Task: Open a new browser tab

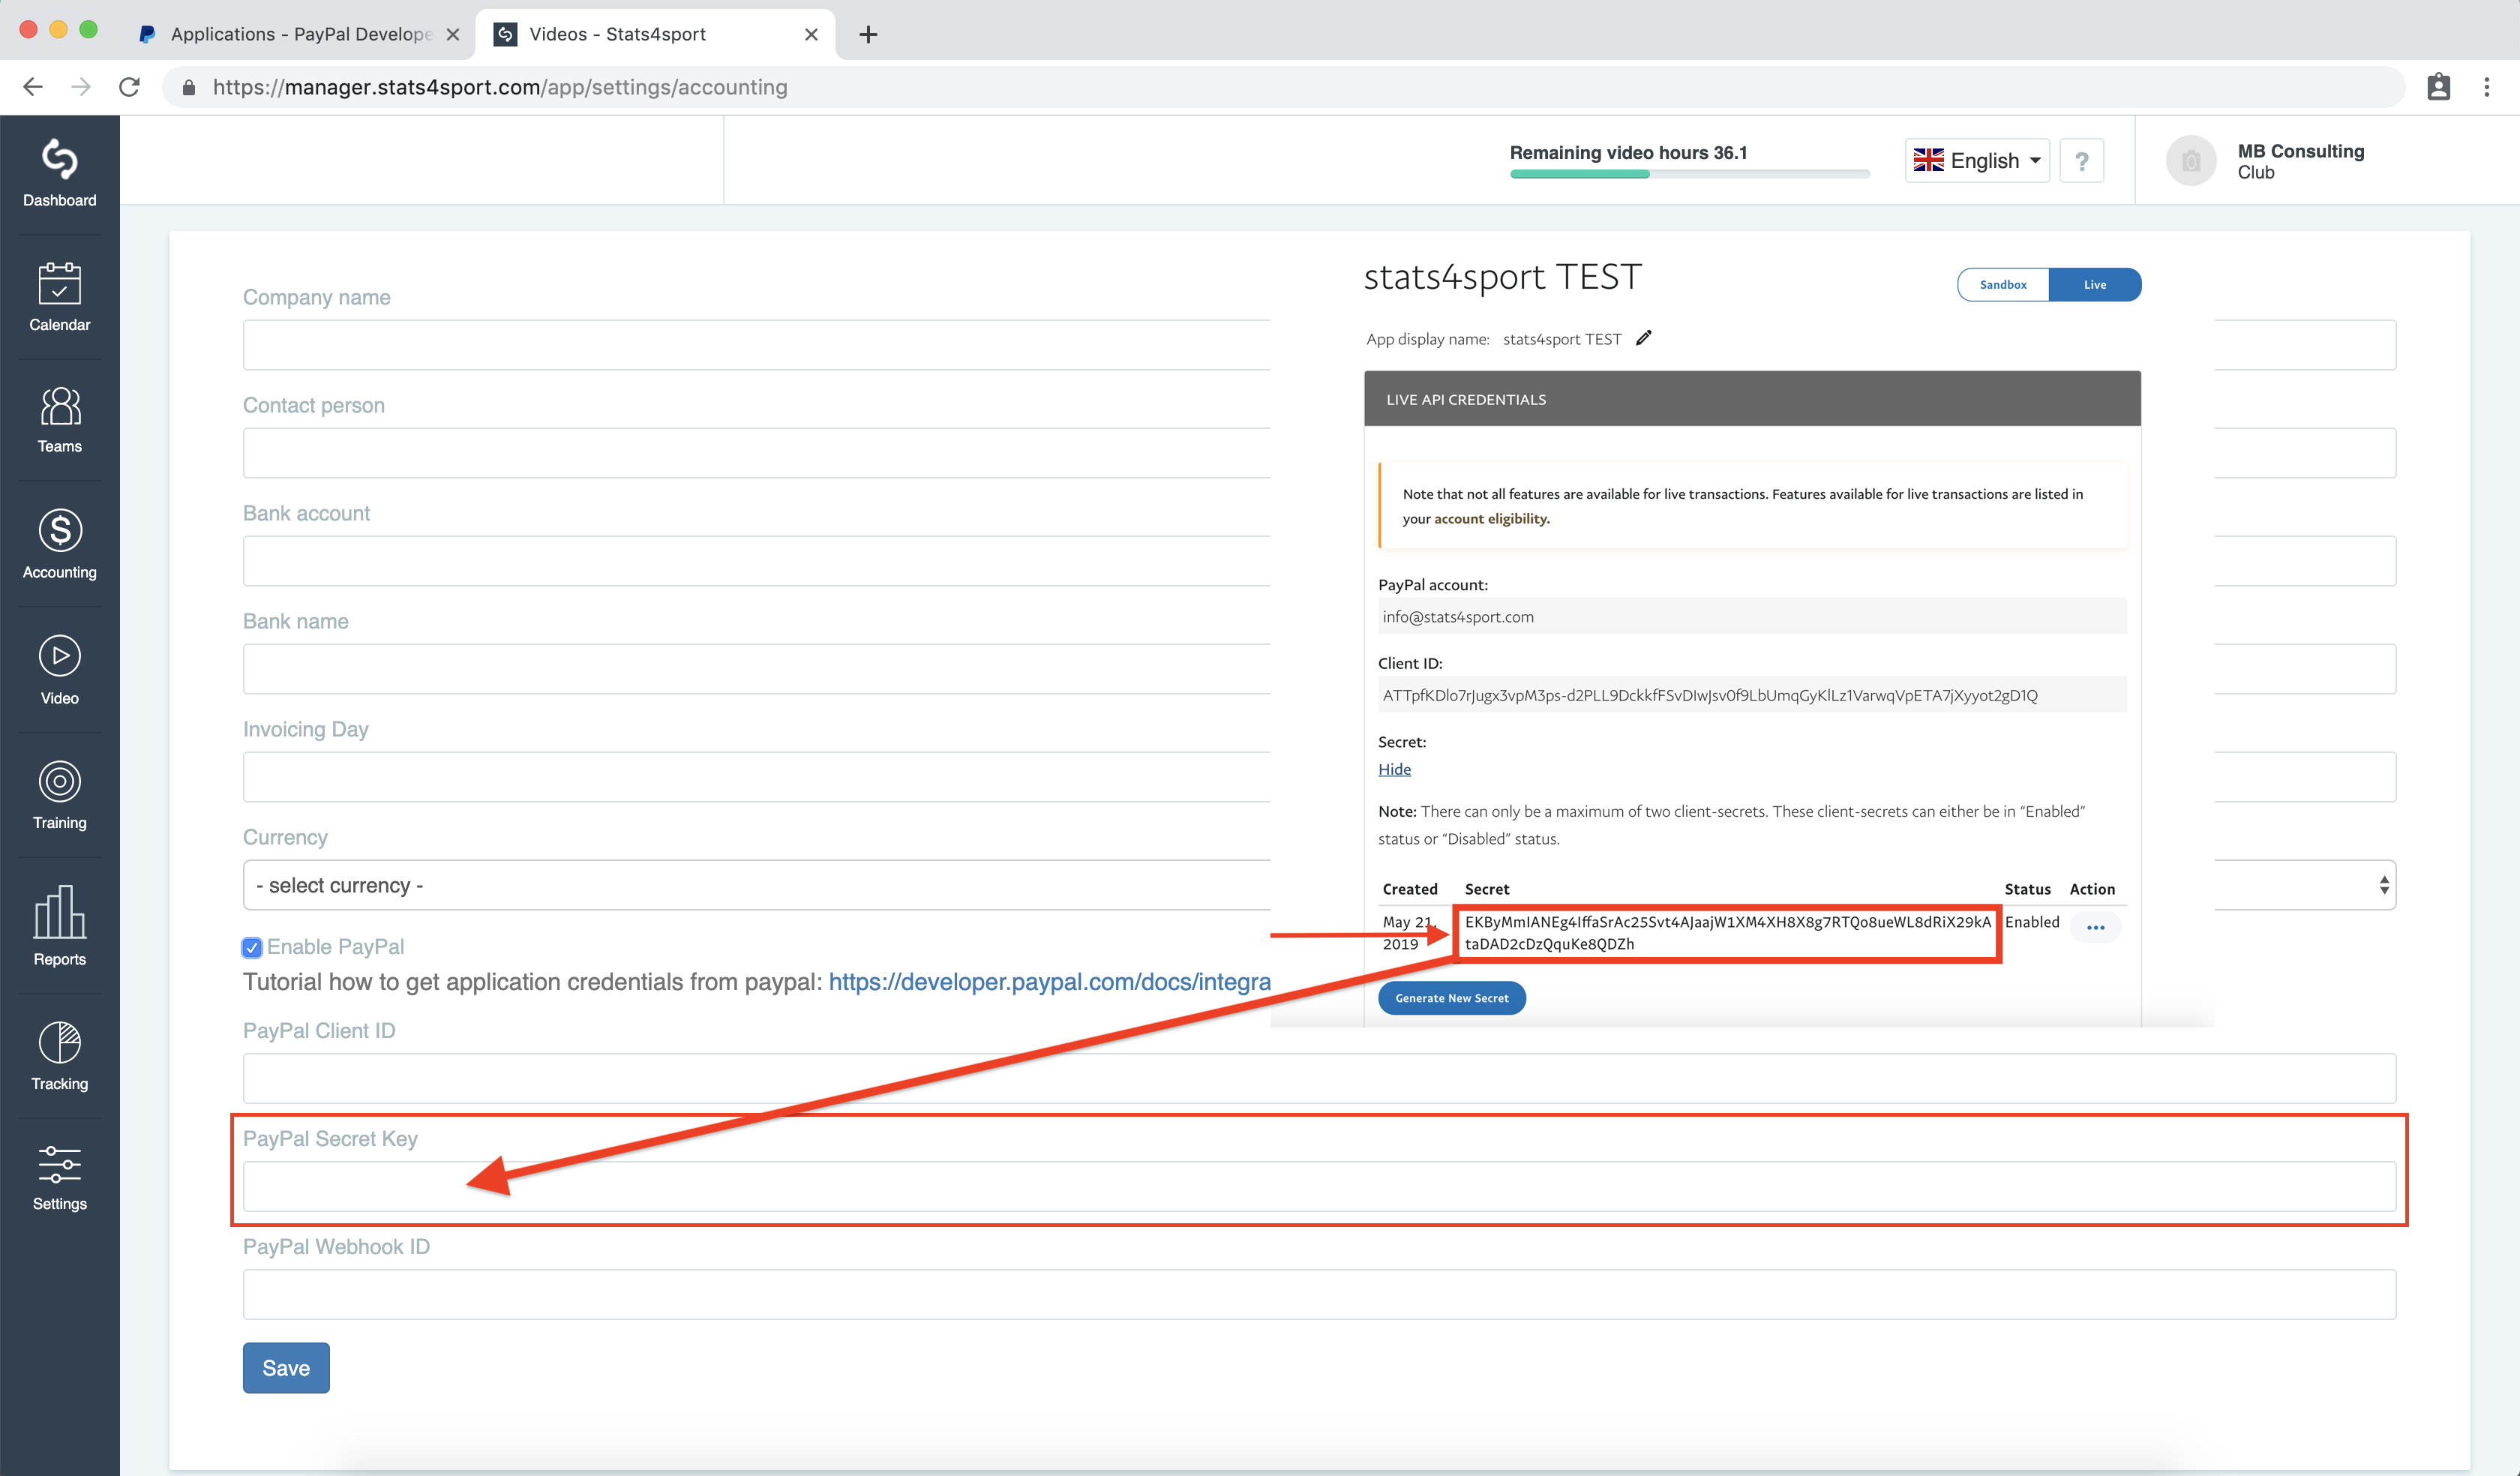Action: tap(868, 35)
